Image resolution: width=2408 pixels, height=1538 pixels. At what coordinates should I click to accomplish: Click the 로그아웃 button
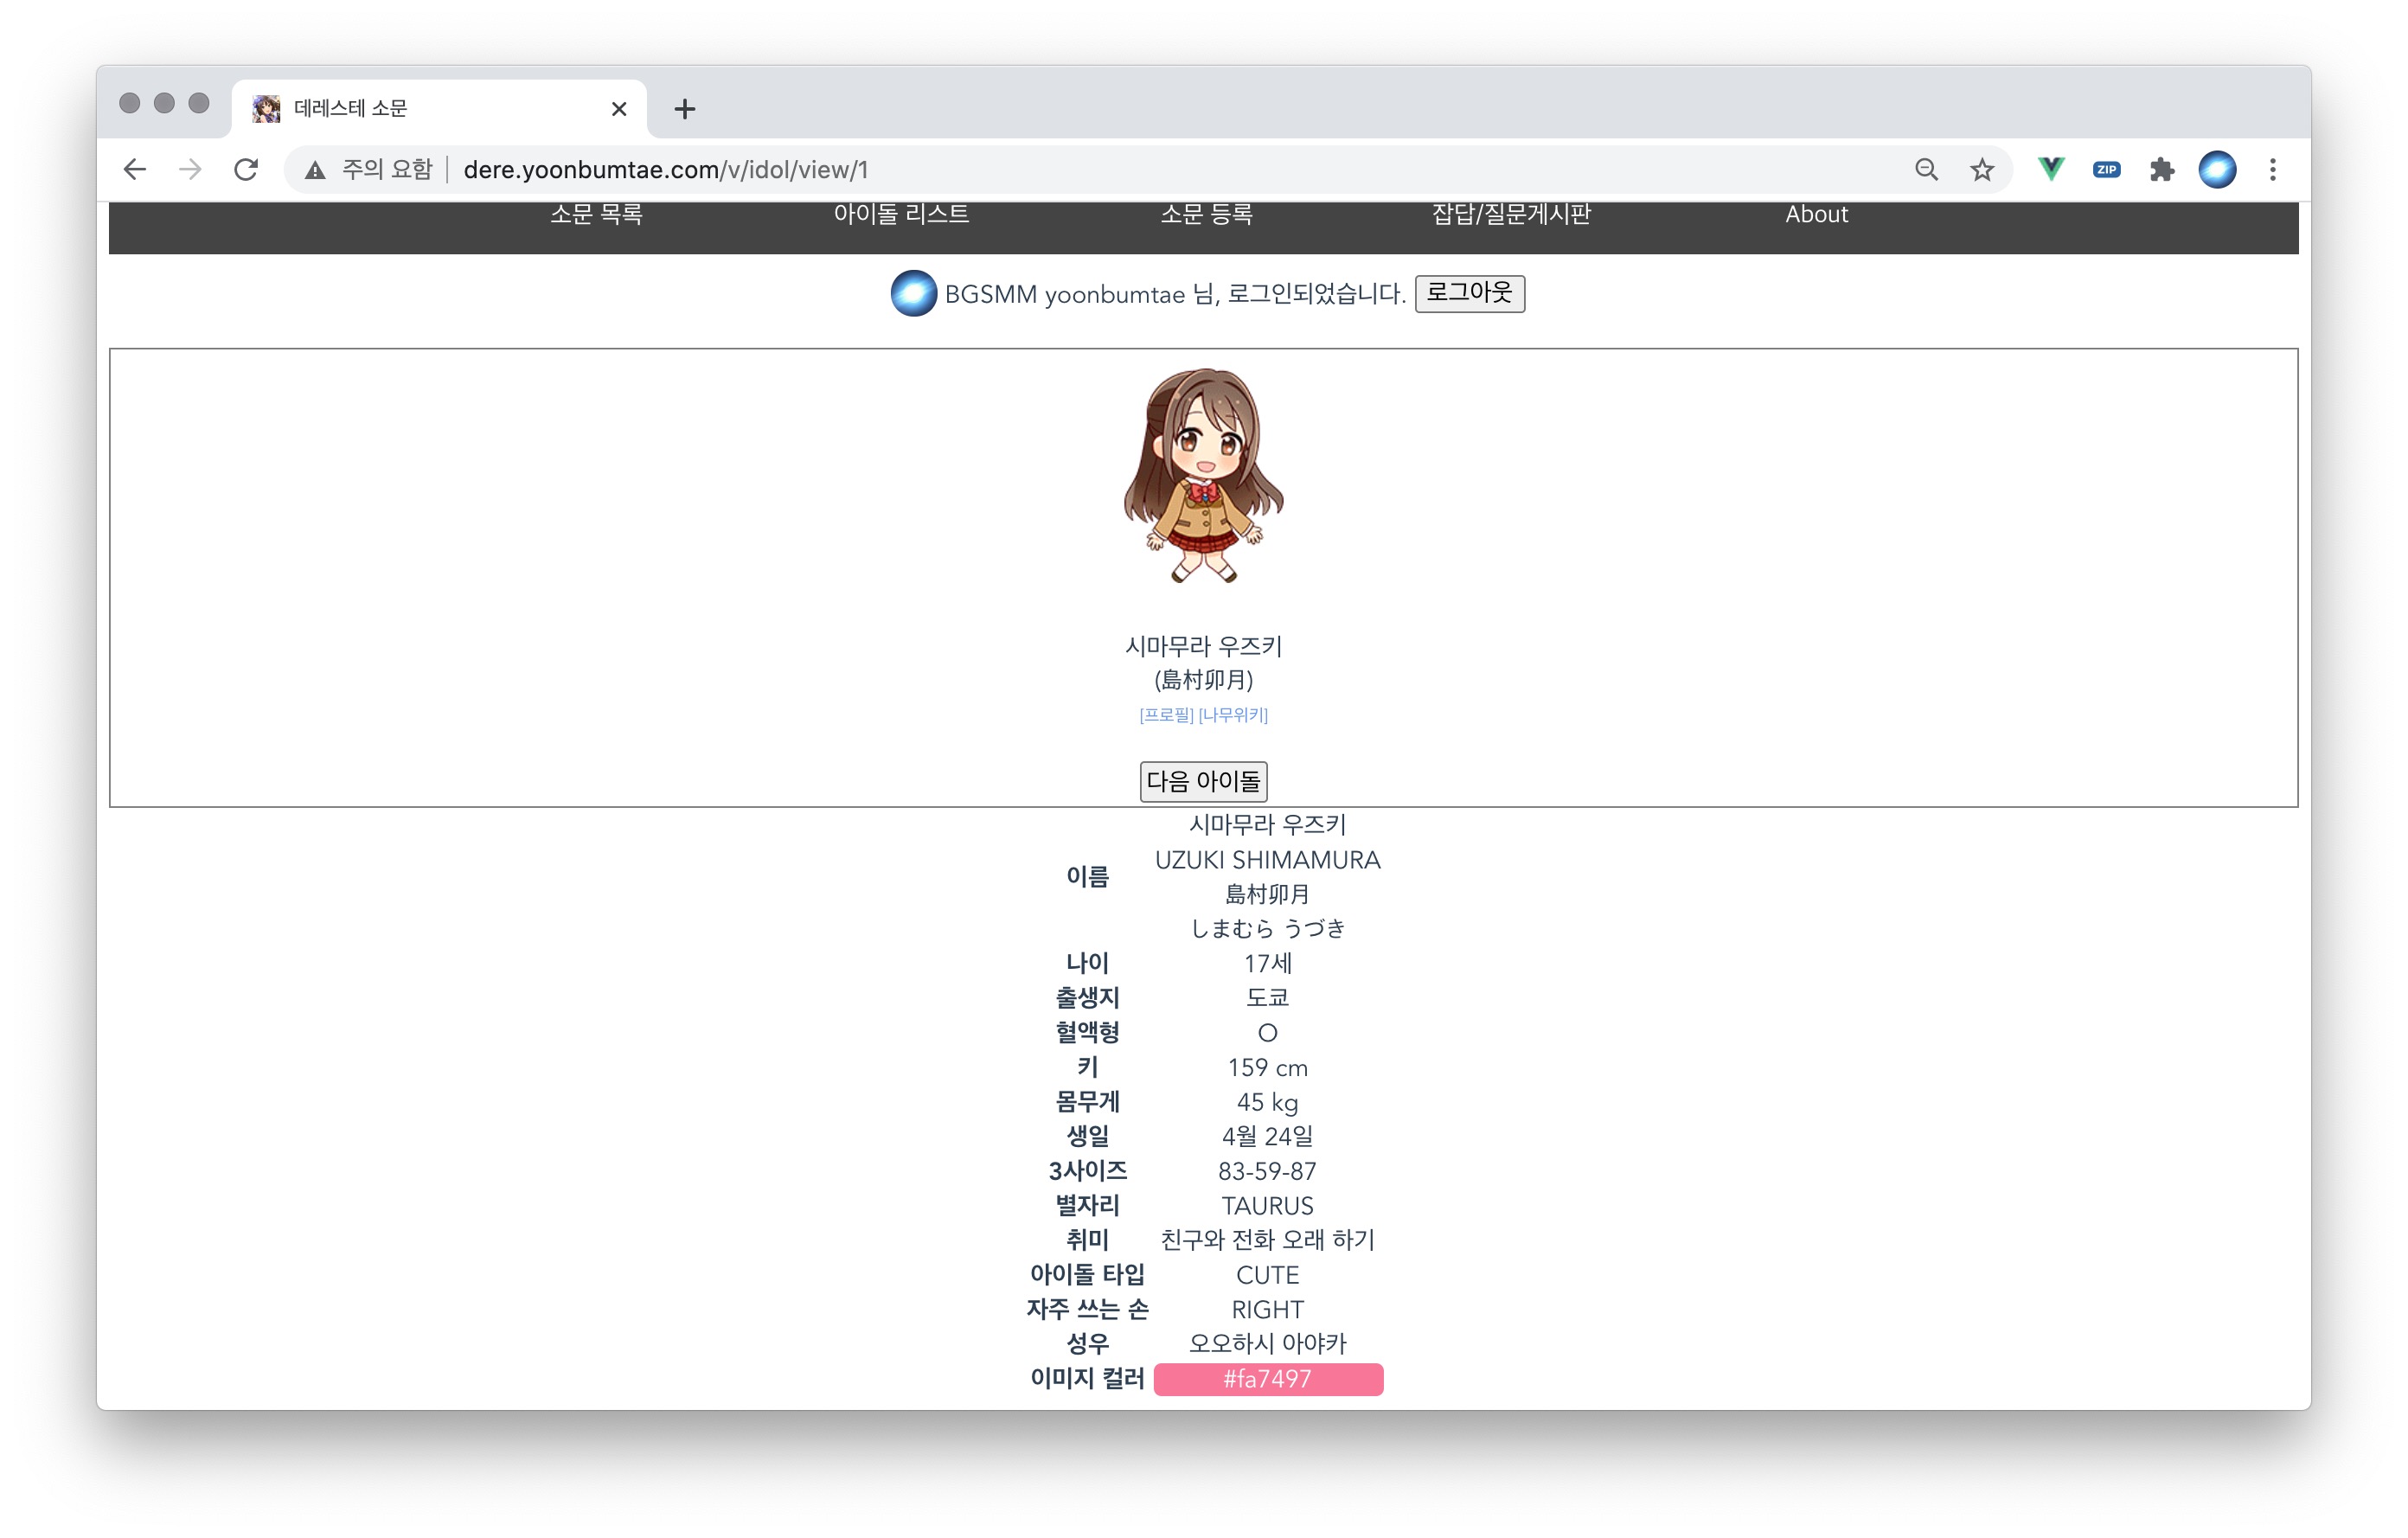tap(1468, 293)
